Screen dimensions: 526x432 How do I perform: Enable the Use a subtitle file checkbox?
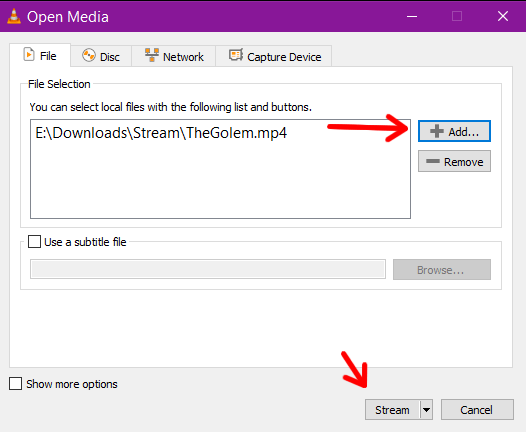[34, 241]
